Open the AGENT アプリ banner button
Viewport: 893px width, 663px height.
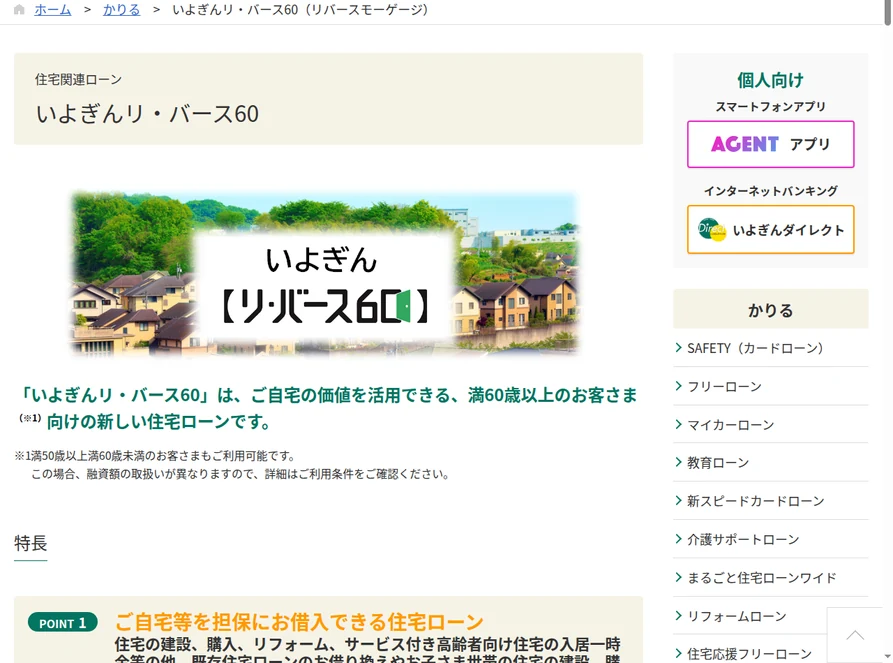pyautogui.click(x=771, y=144)
